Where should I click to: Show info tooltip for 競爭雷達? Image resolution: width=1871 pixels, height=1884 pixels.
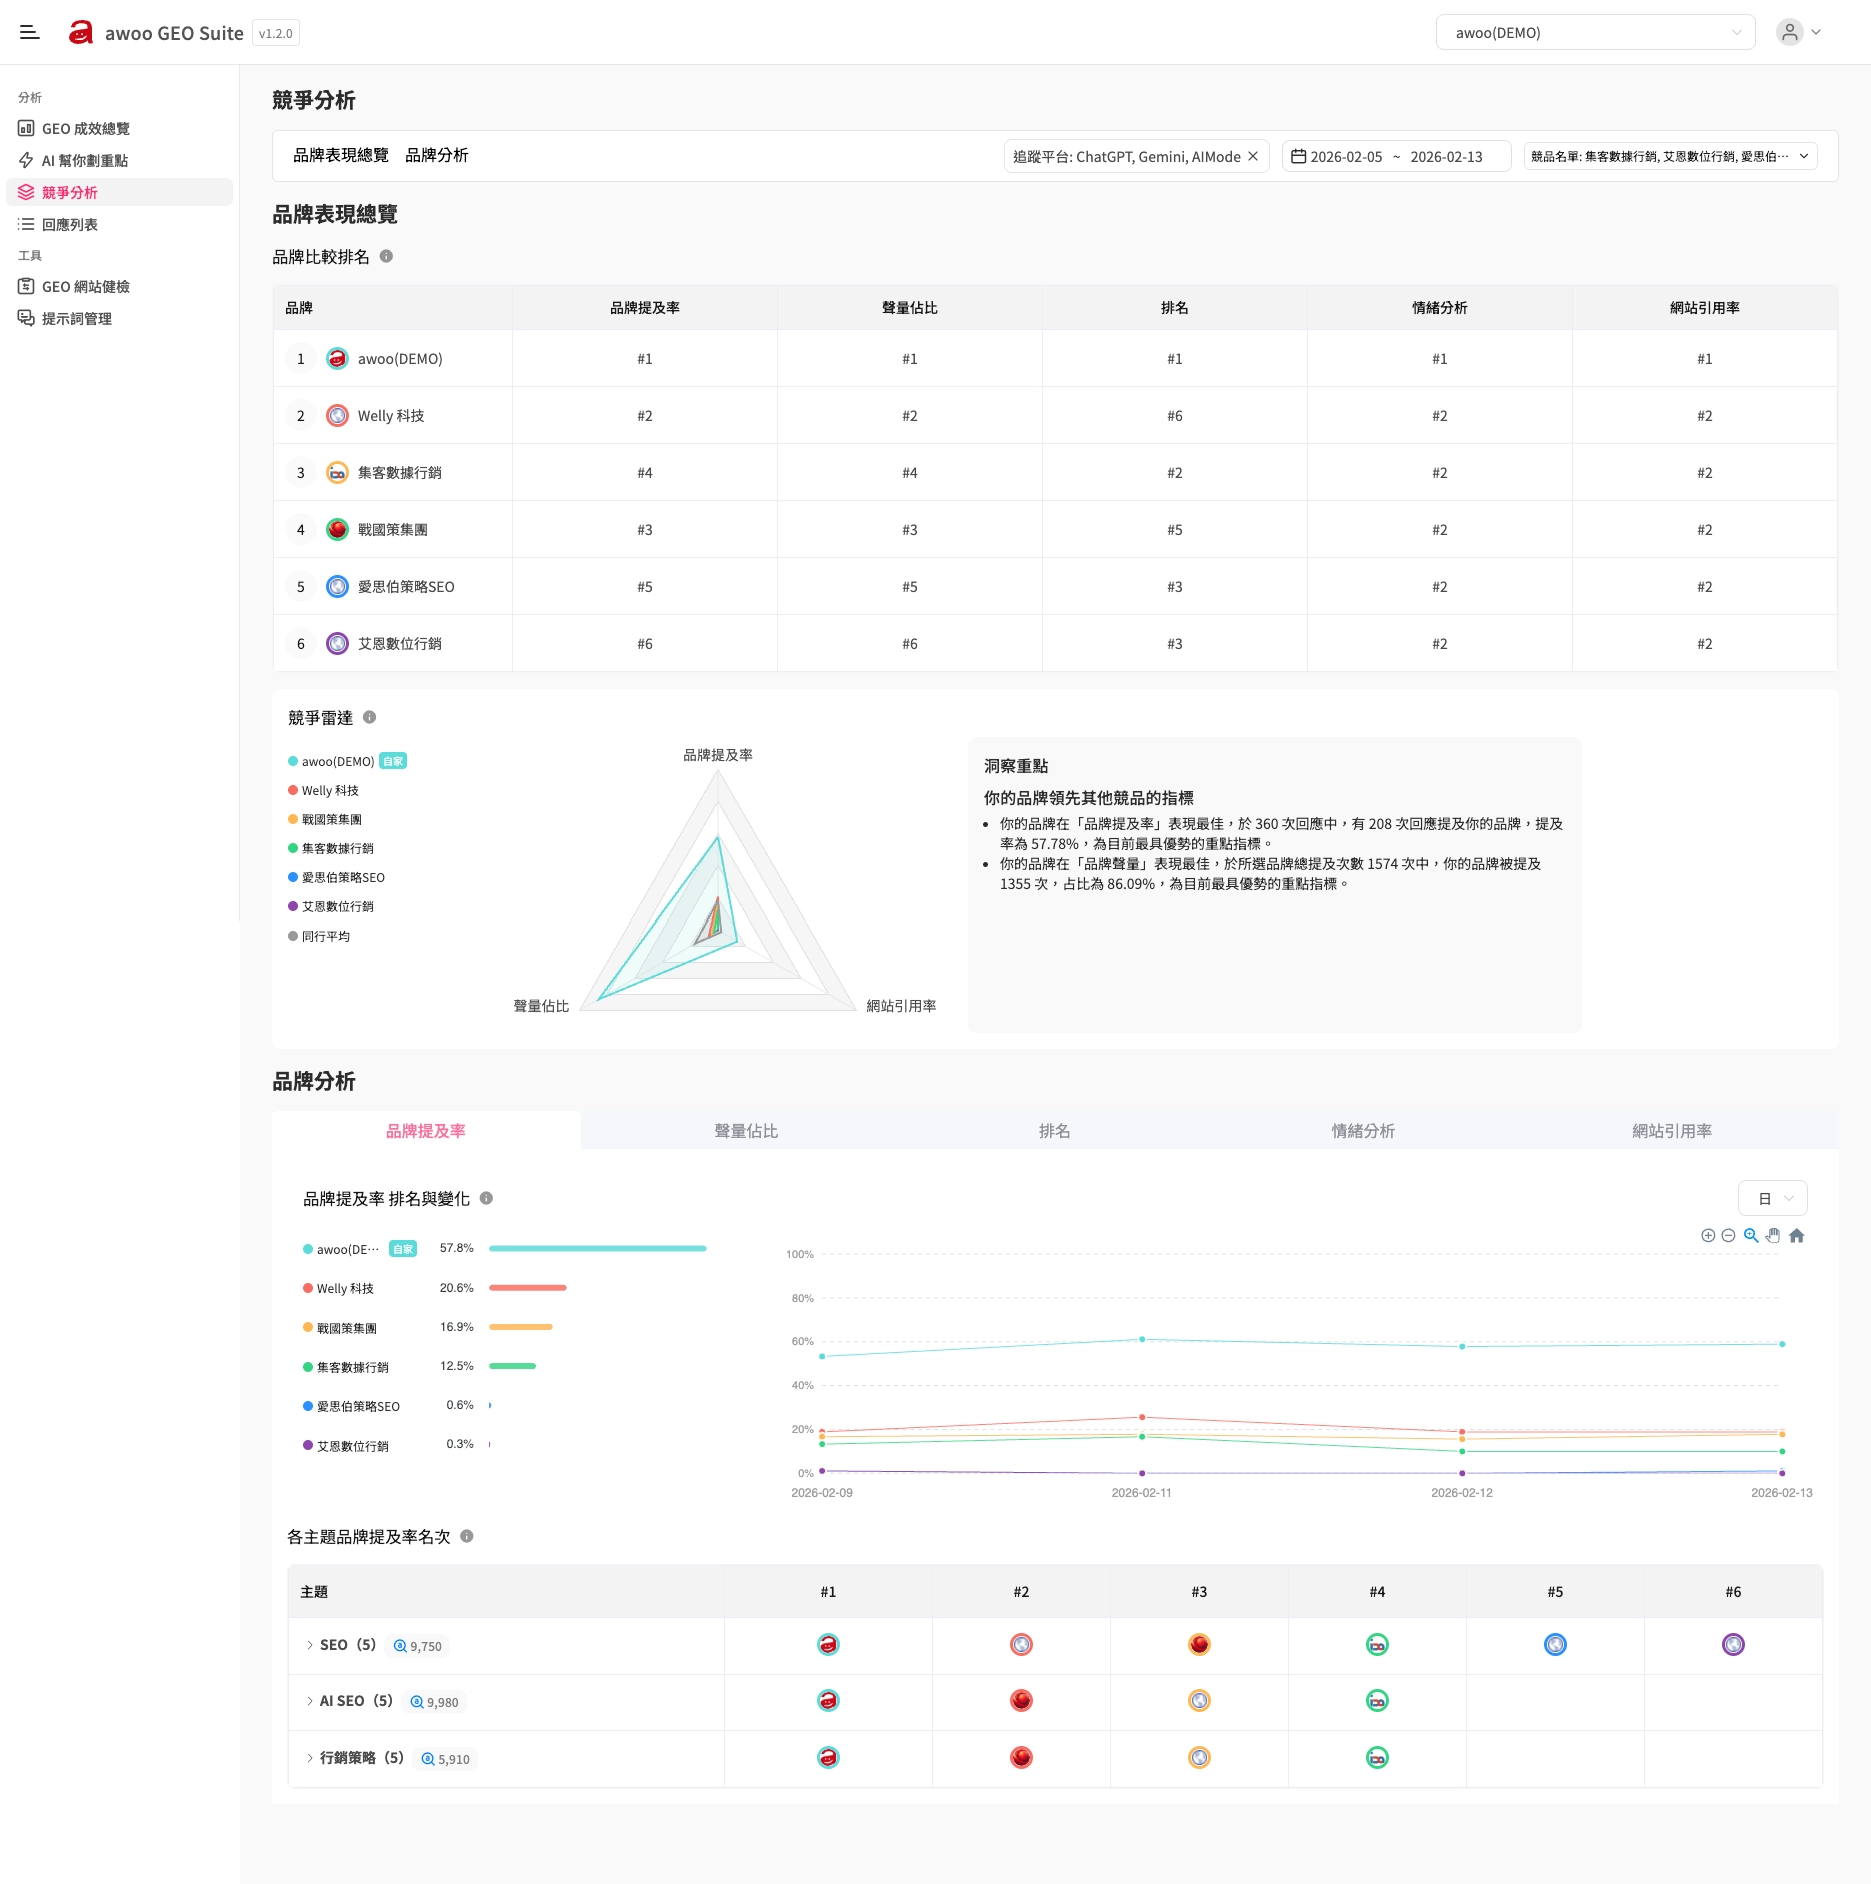369,718
